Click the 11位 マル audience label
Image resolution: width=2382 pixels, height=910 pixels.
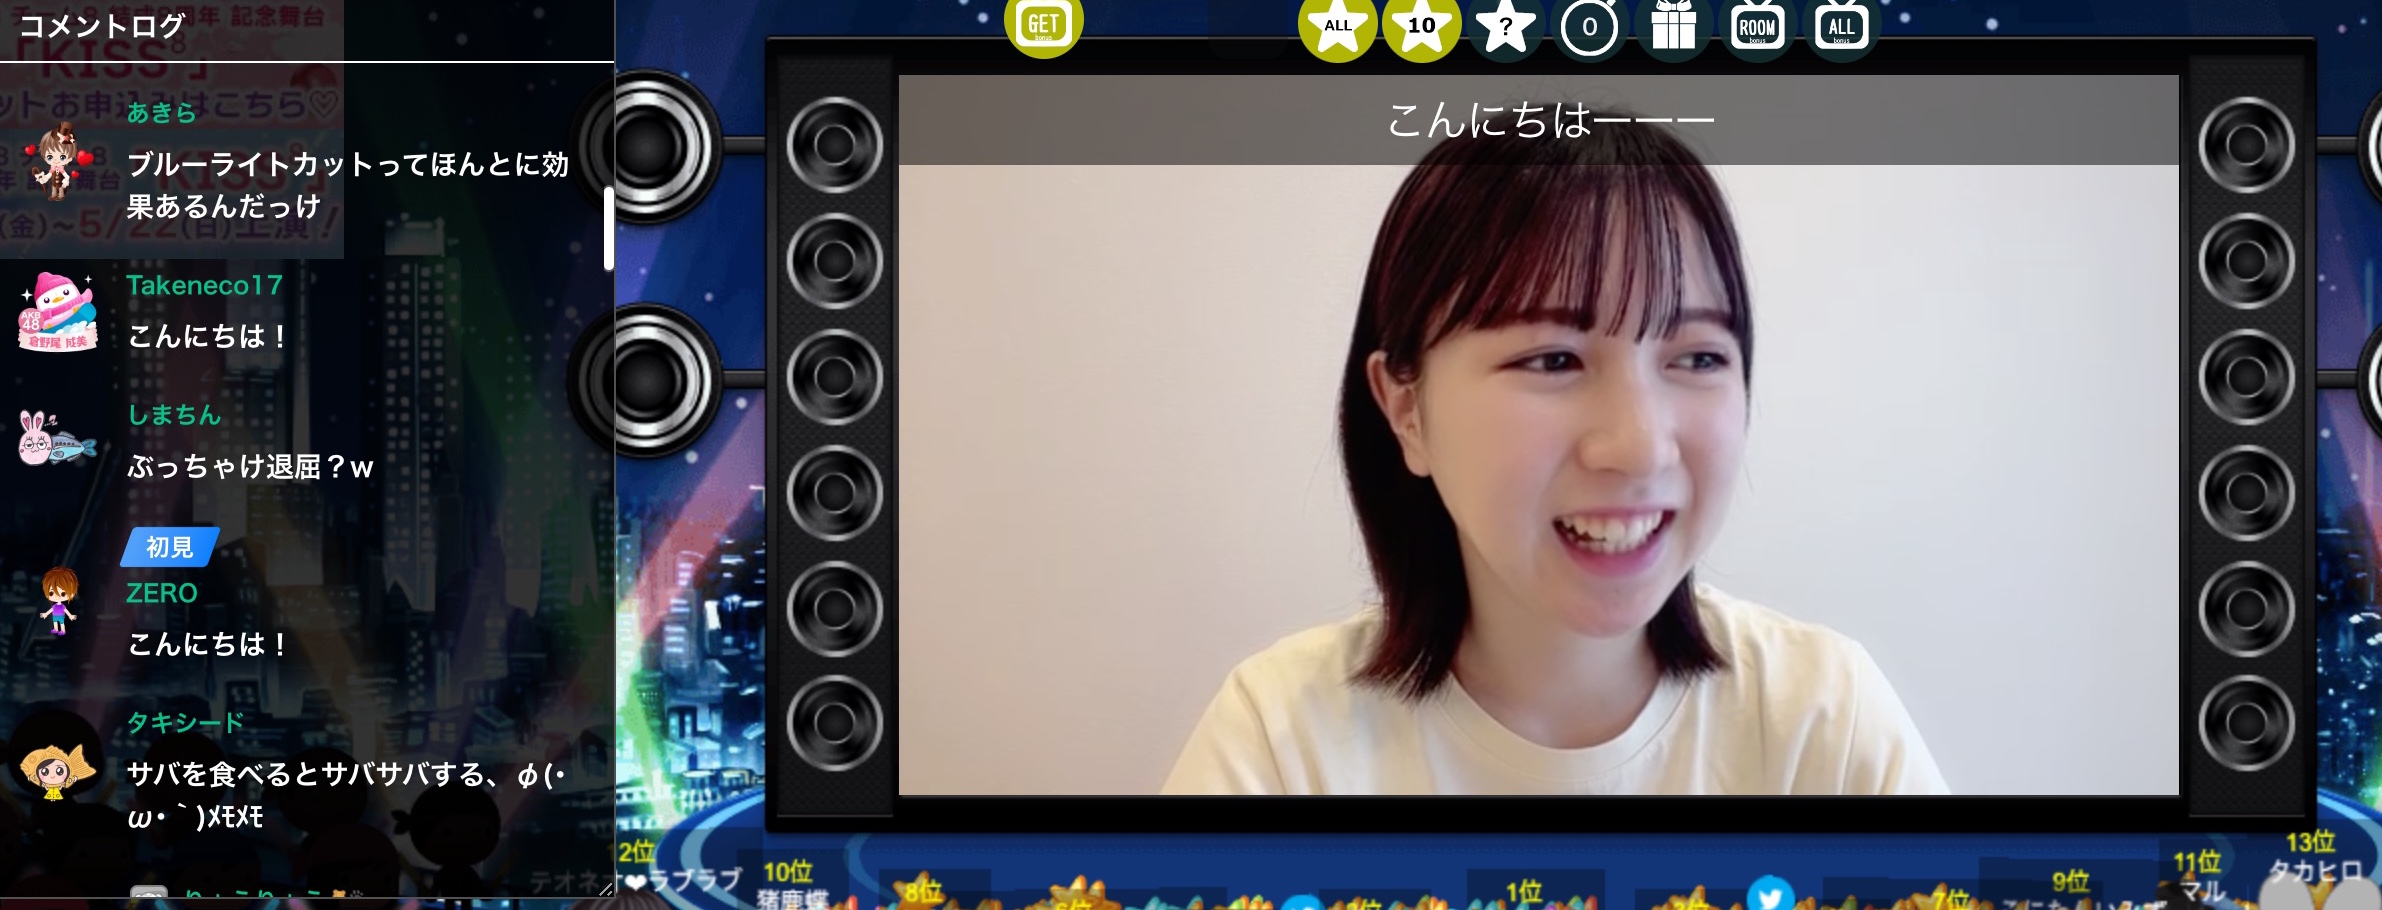click(2200, 875)
